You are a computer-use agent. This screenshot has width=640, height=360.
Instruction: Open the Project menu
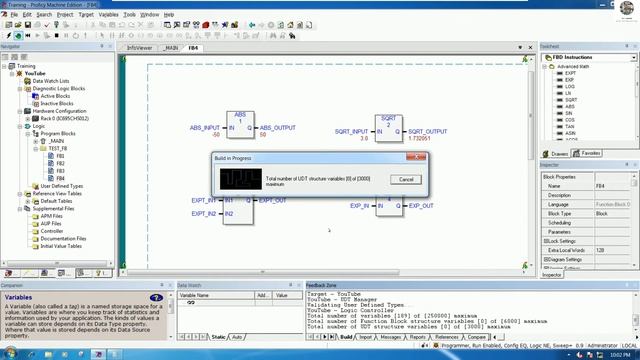65,15
